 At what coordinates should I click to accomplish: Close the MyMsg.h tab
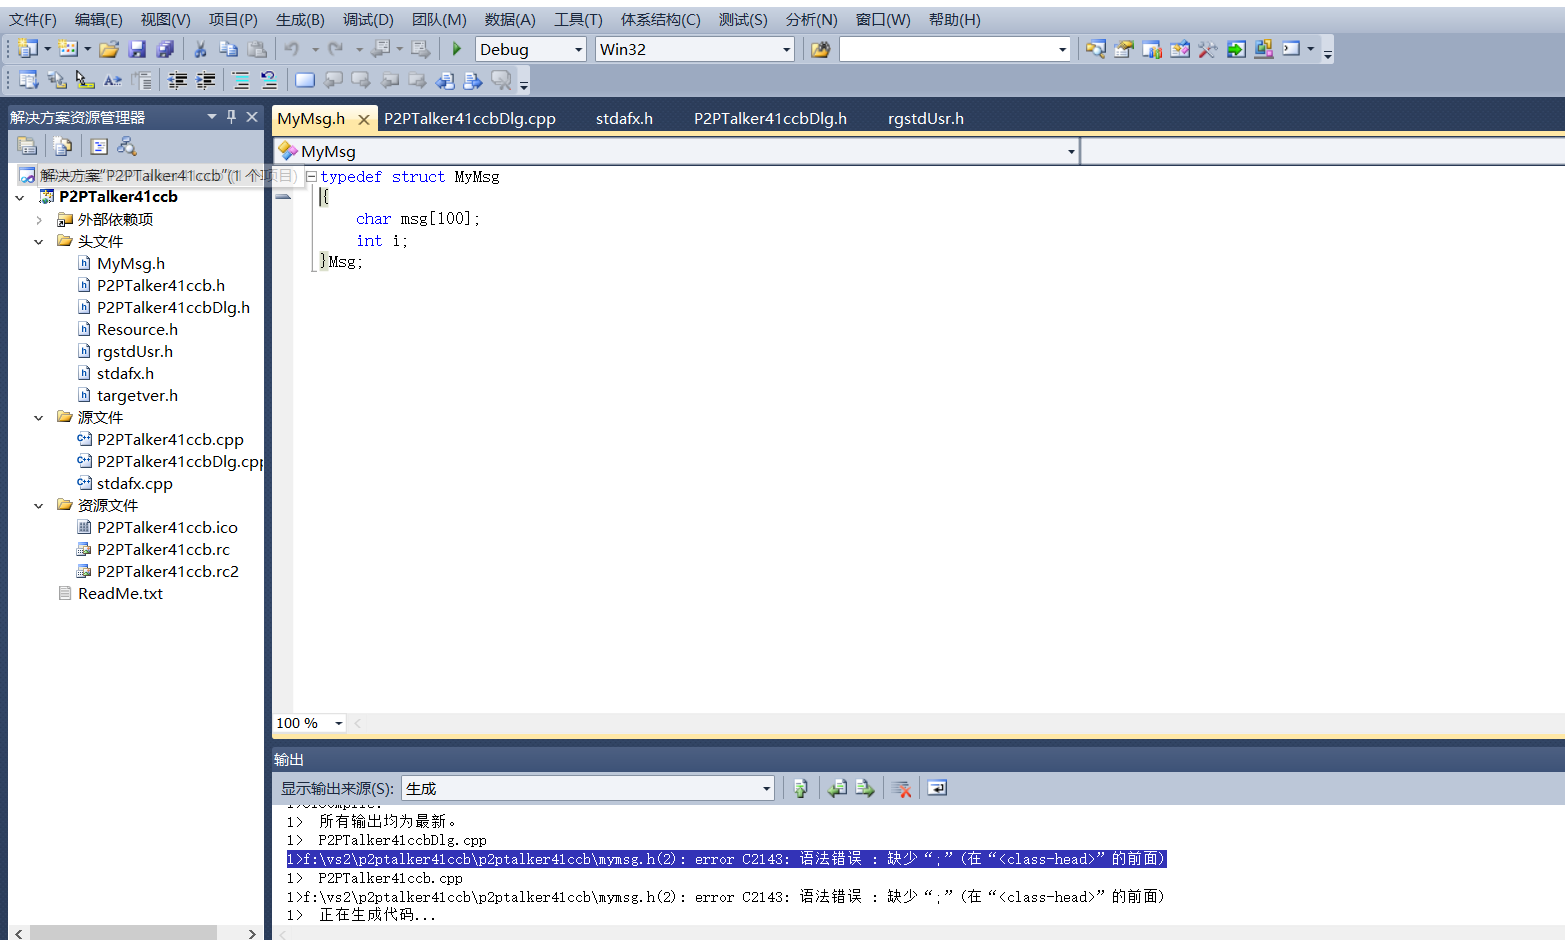coord(364,120)
